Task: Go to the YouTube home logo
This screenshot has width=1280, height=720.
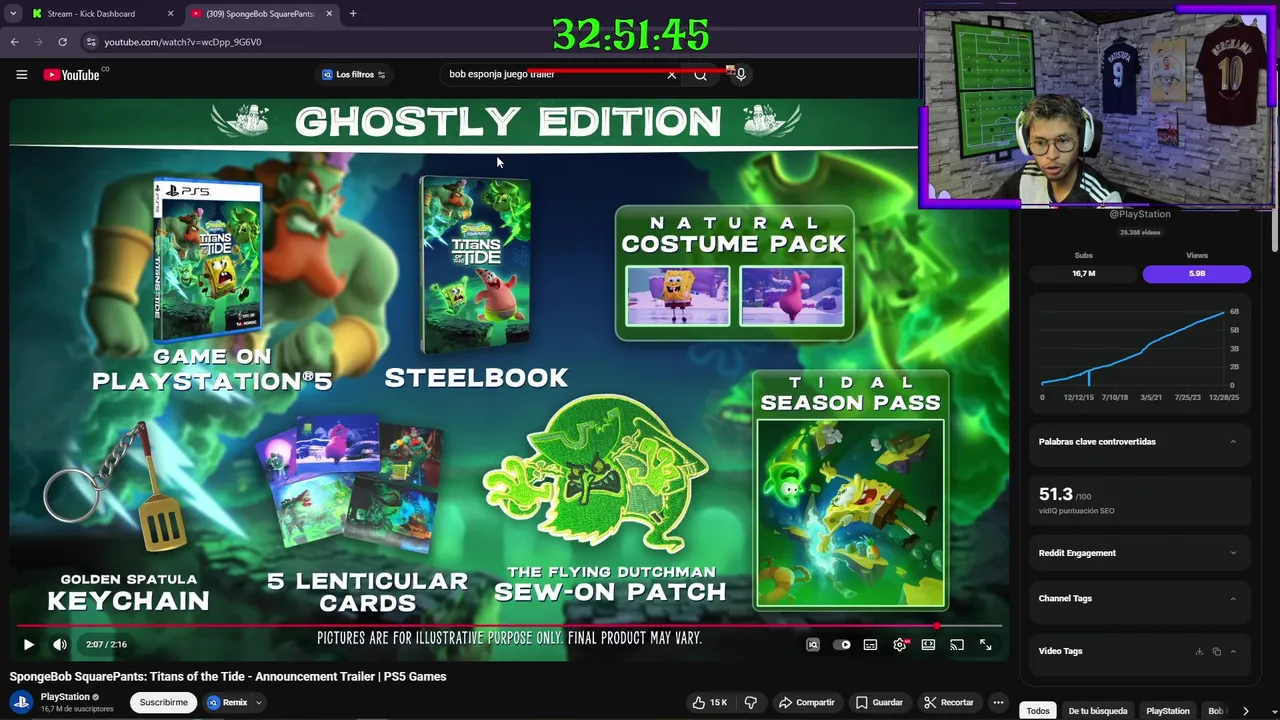Action: [x=72, y=74]
